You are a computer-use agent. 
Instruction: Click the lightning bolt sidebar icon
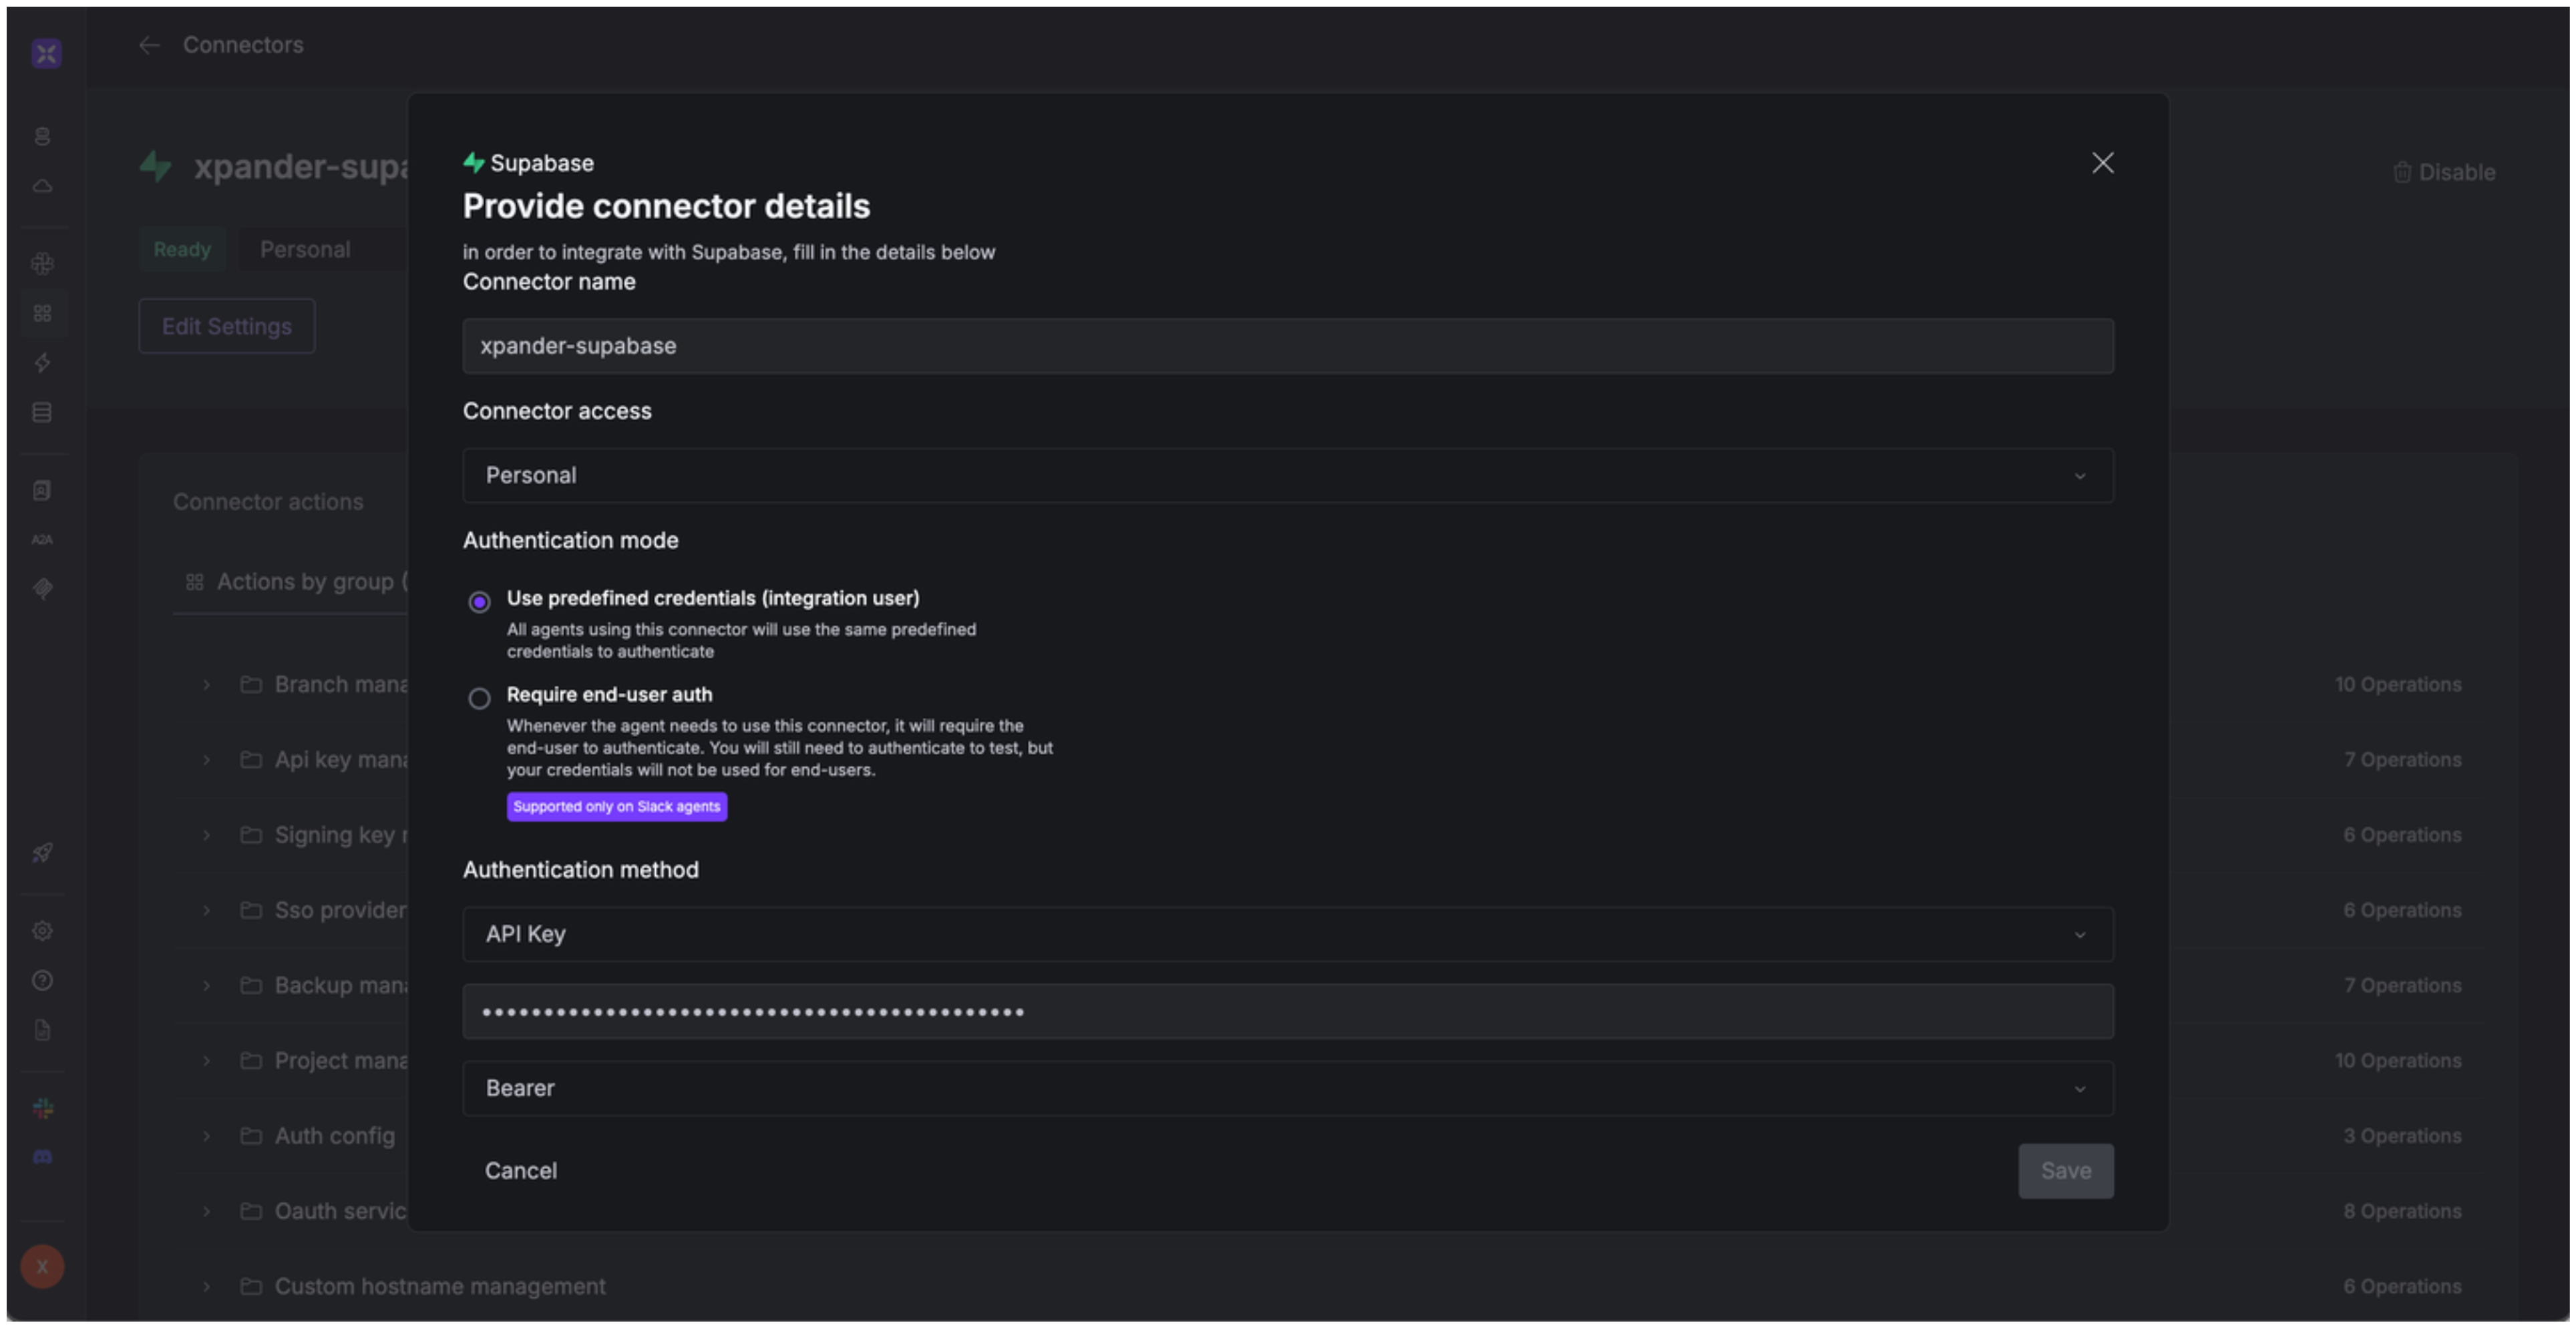42,363
